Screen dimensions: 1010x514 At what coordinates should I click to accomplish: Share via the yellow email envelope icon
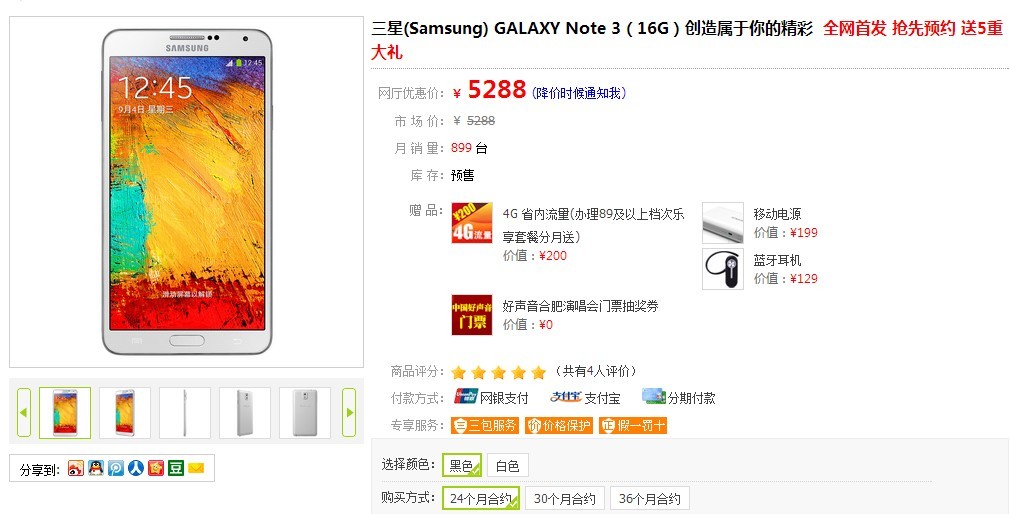(x=196, y=468)
